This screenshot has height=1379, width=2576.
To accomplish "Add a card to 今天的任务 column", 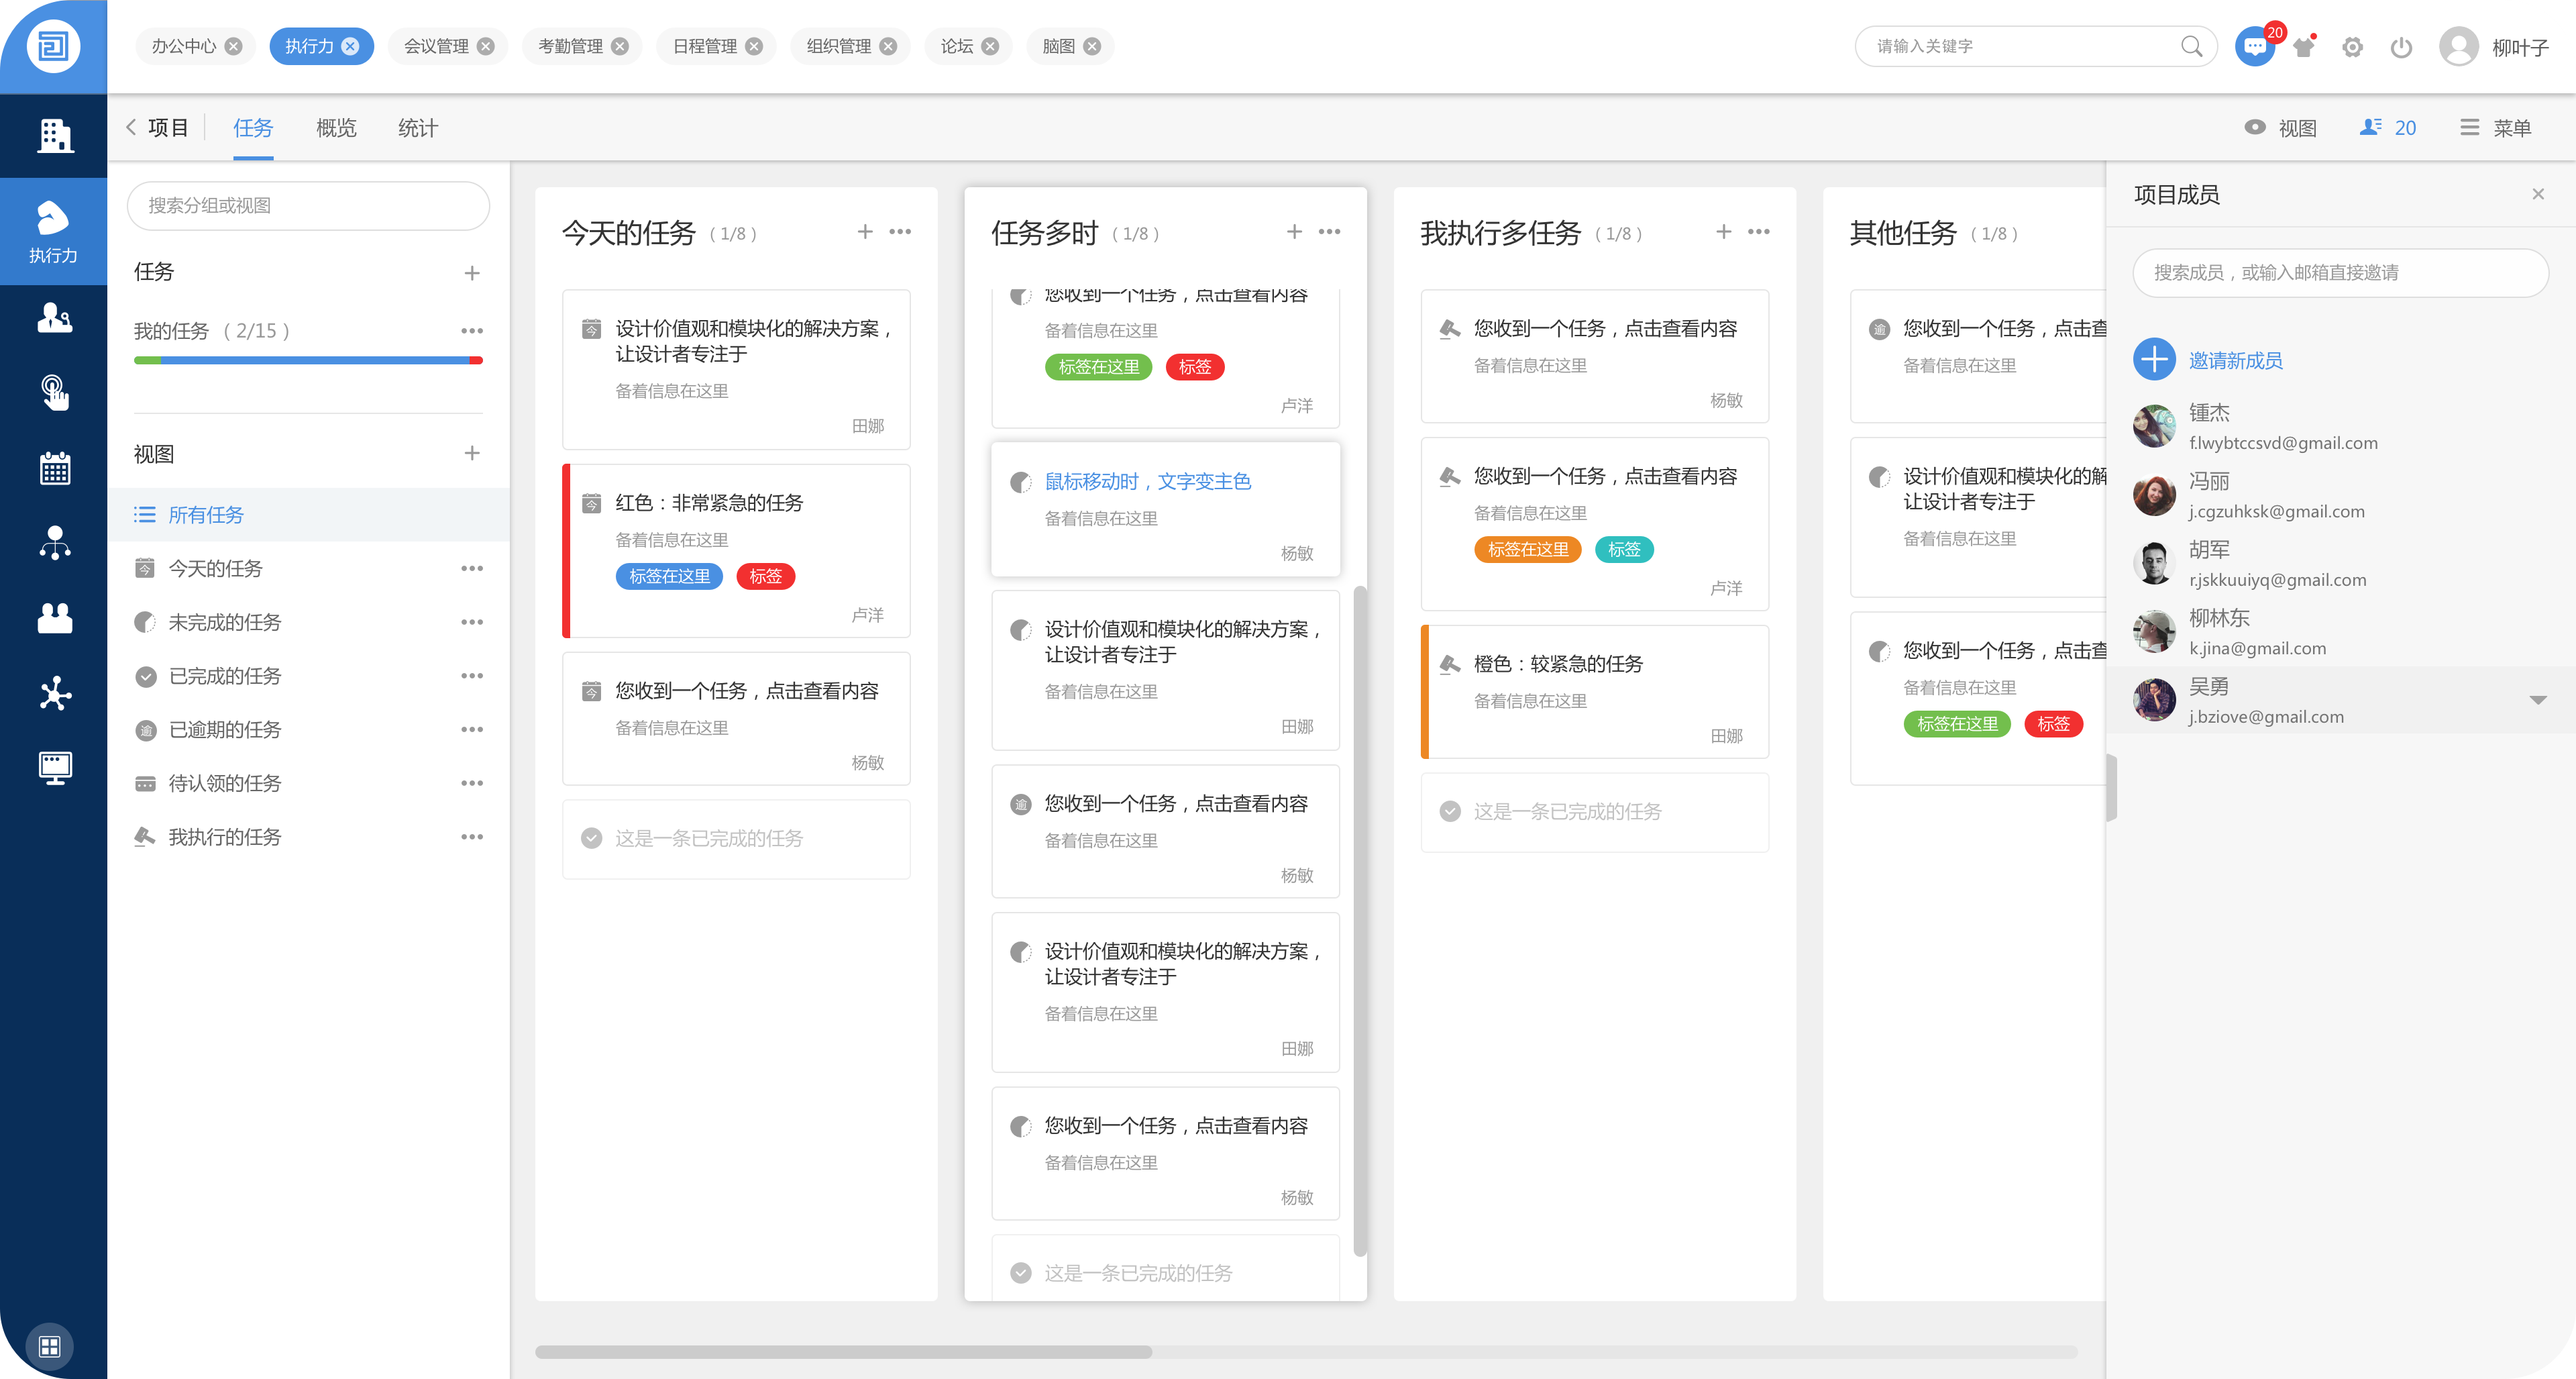I will pyautogui.click(x=865, y=231).
